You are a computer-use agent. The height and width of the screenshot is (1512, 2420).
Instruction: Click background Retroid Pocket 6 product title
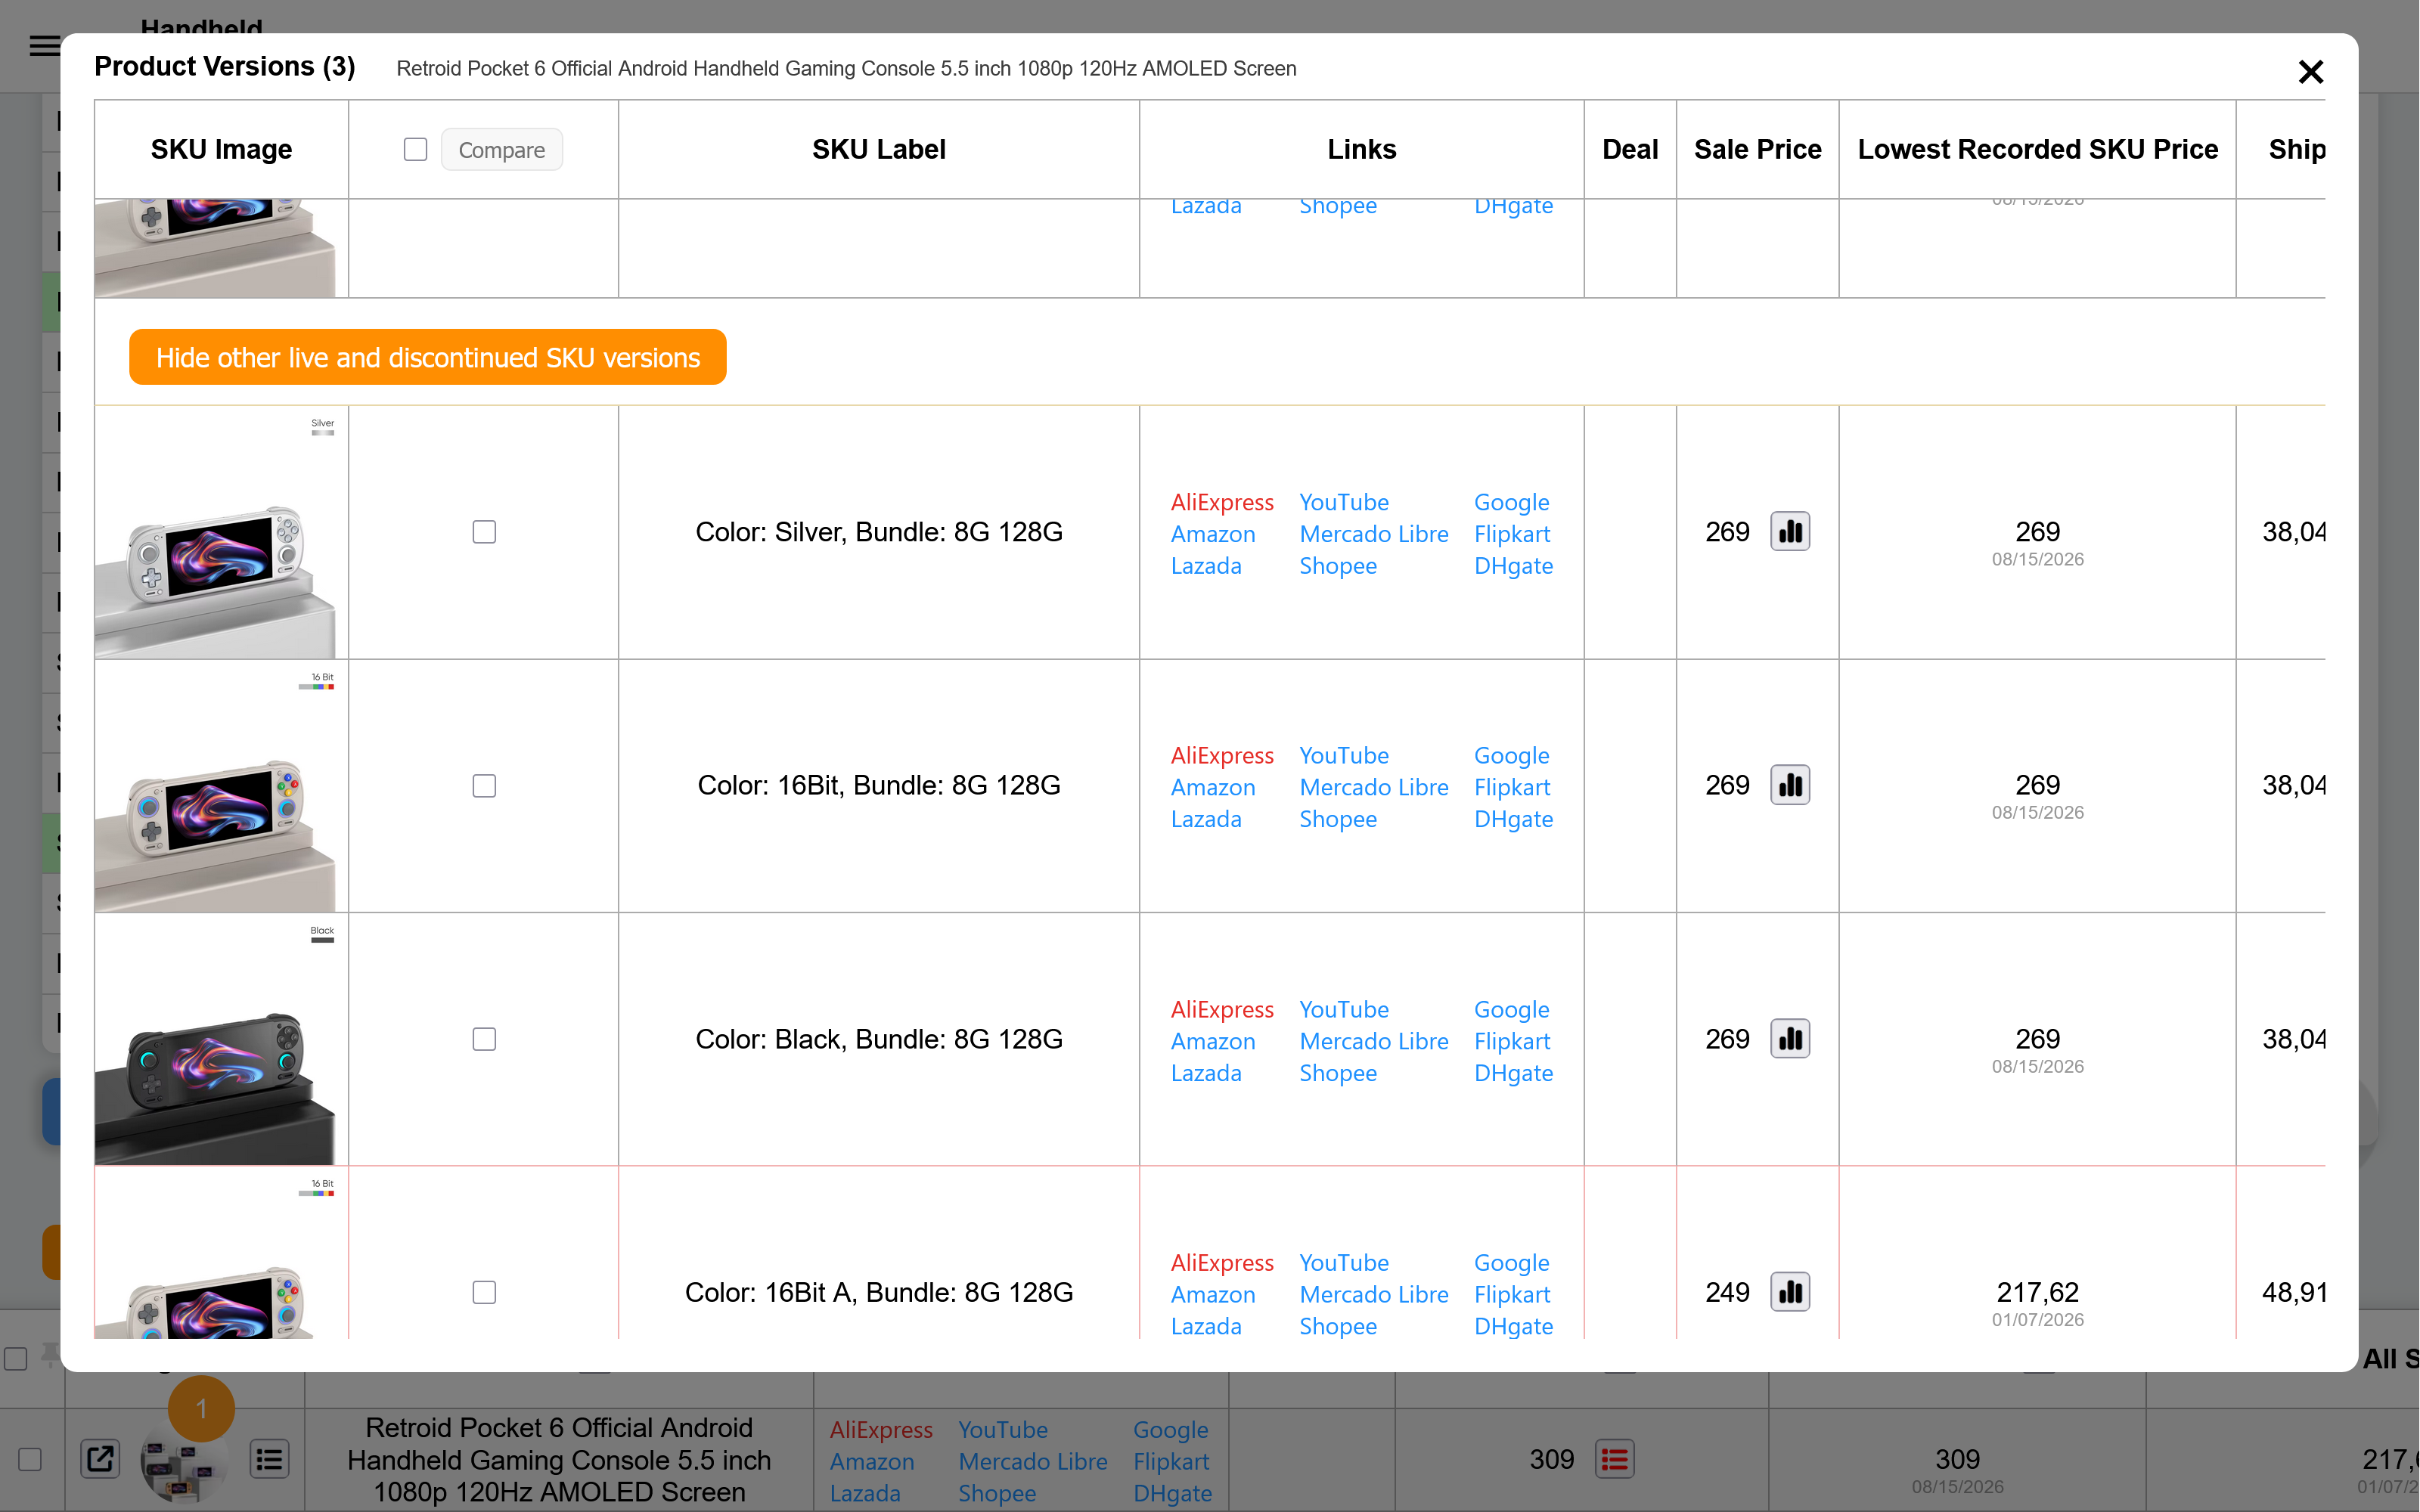[559, 1460]
